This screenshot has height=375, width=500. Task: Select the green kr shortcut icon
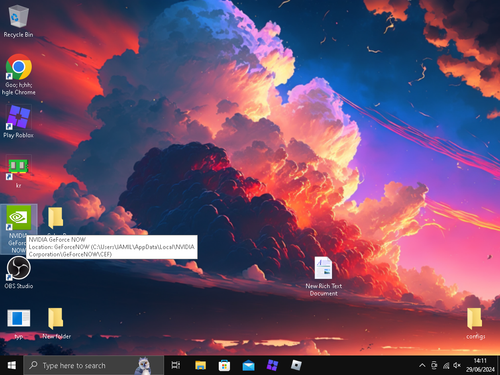[x=18, y=171]
